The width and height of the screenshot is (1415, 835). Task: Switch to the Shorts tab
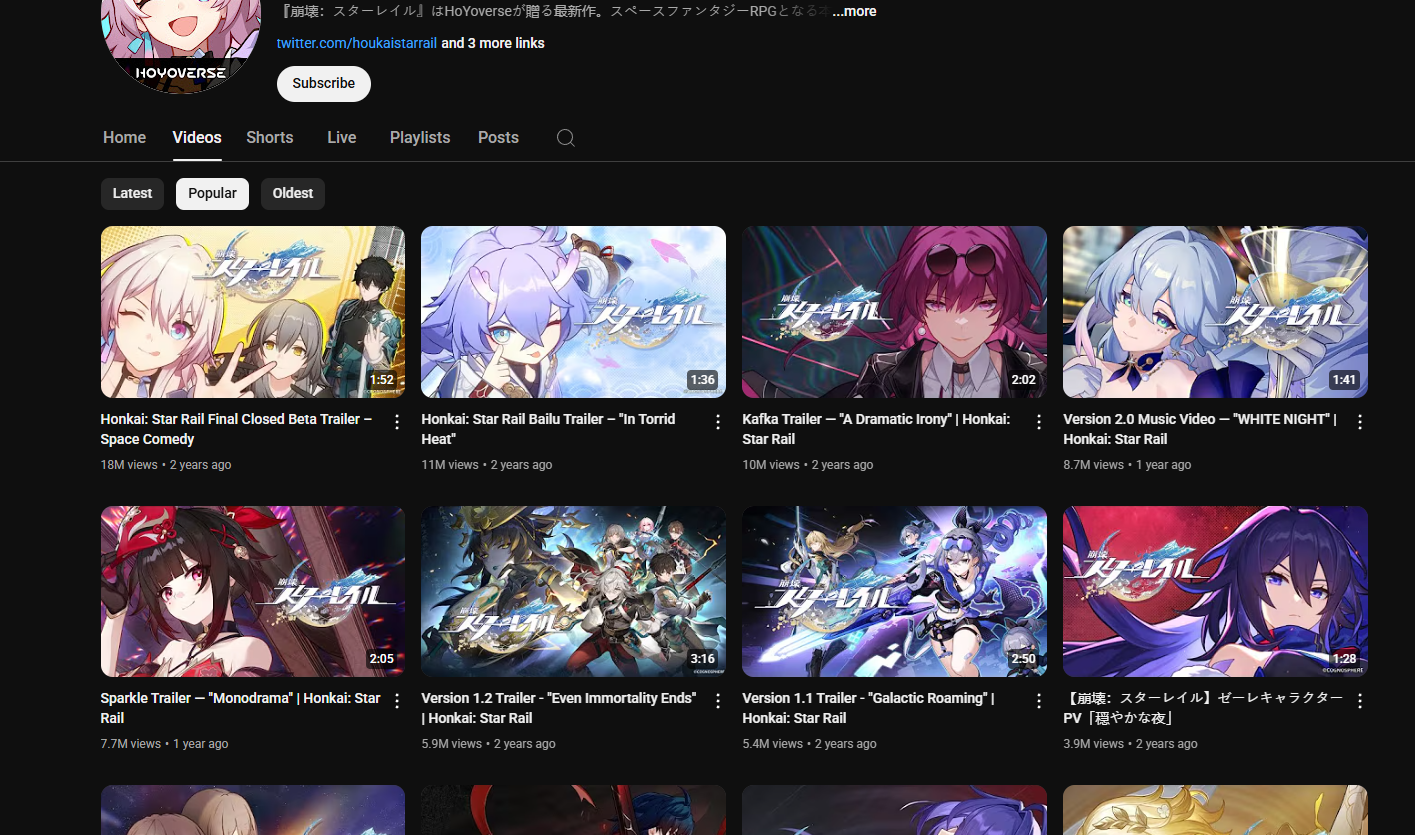(x=270, y=138)
